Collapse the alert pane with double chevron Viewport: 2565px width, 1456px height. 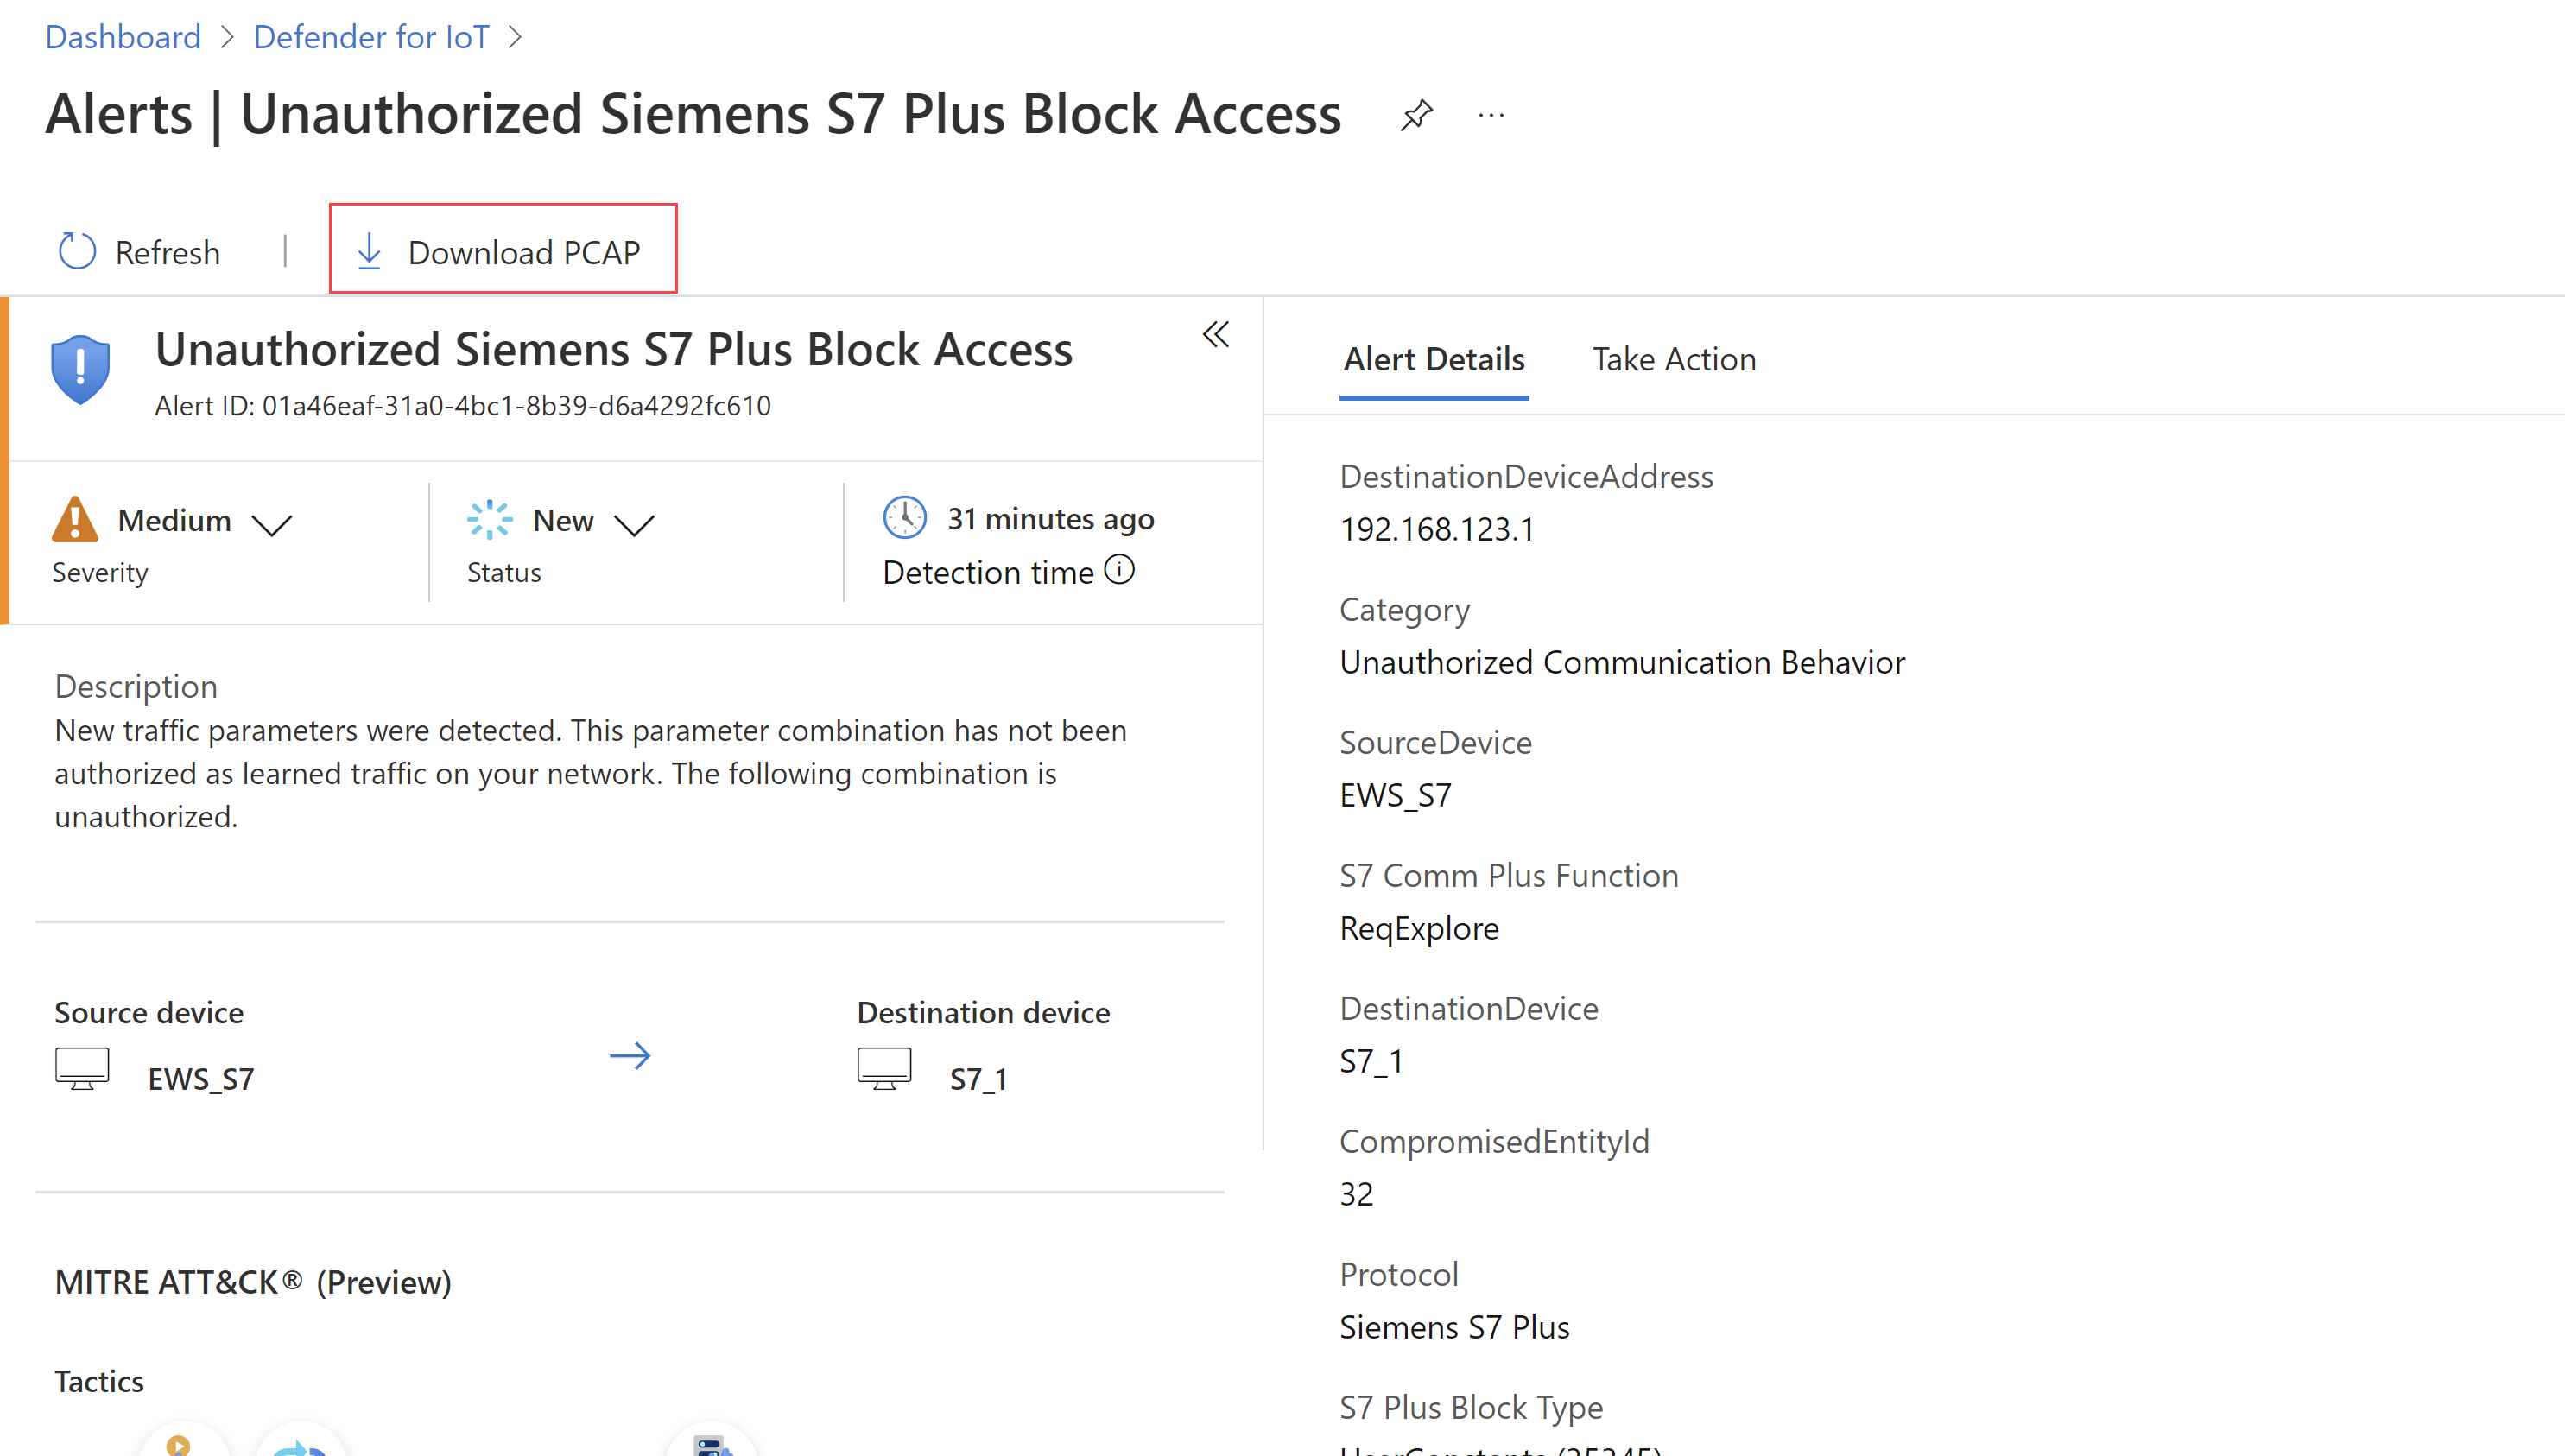pyautogui.click(x=1215, y=334)
